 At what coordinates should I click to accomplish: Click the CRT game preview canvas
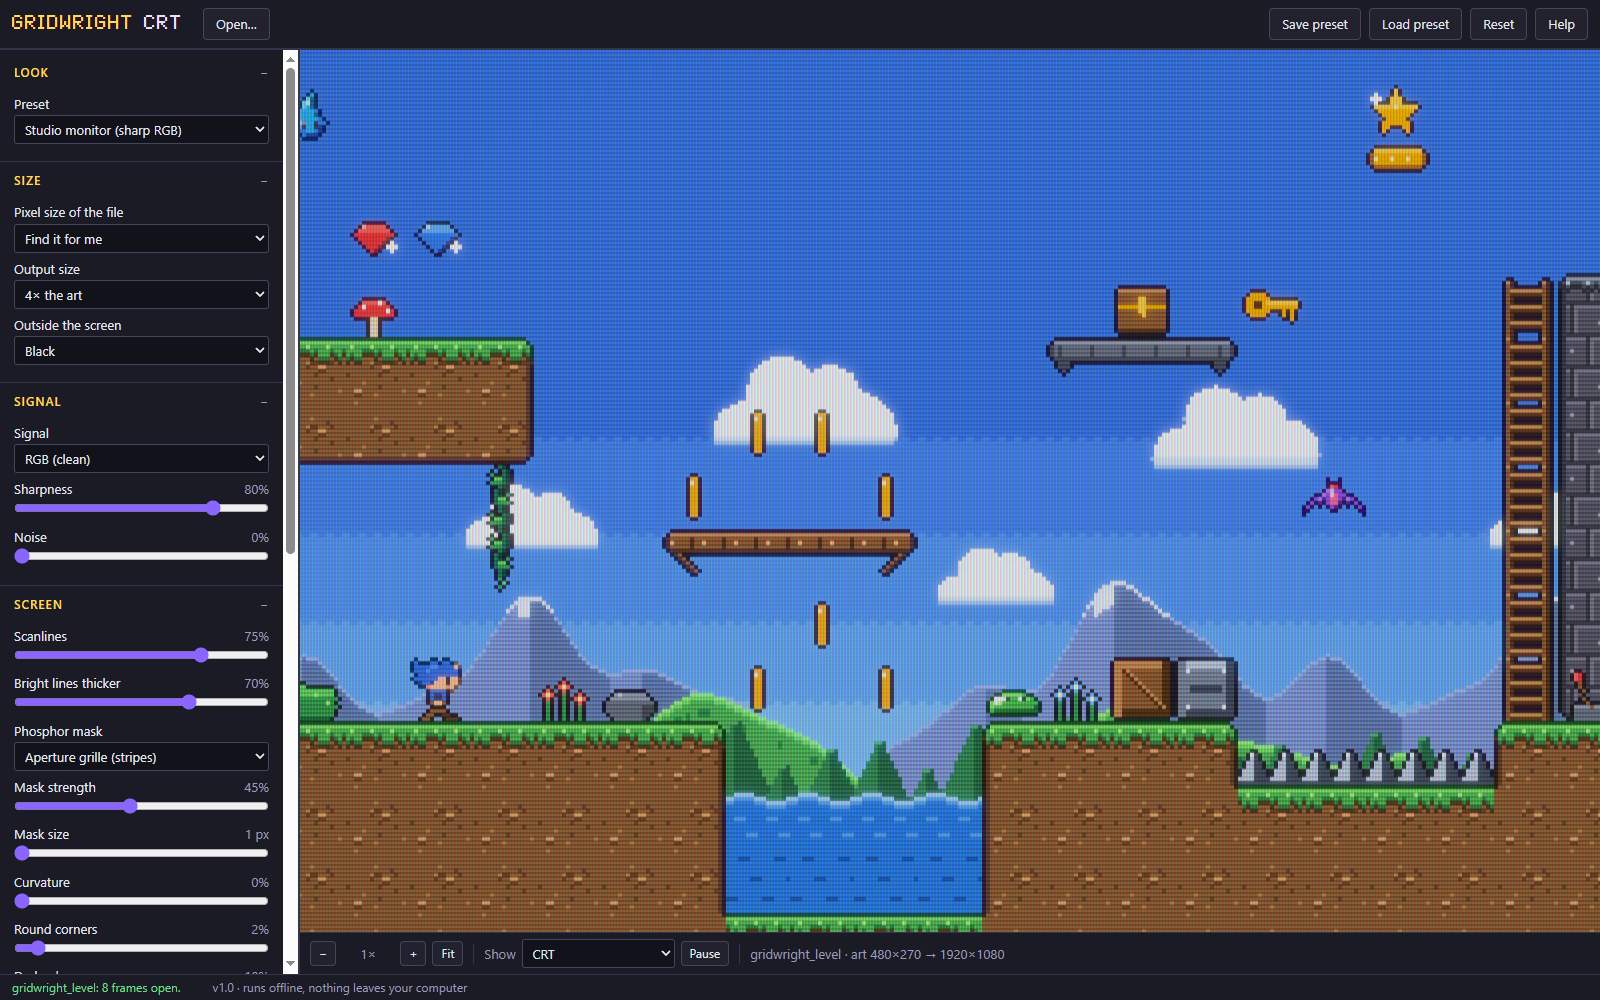coord(949,491)
